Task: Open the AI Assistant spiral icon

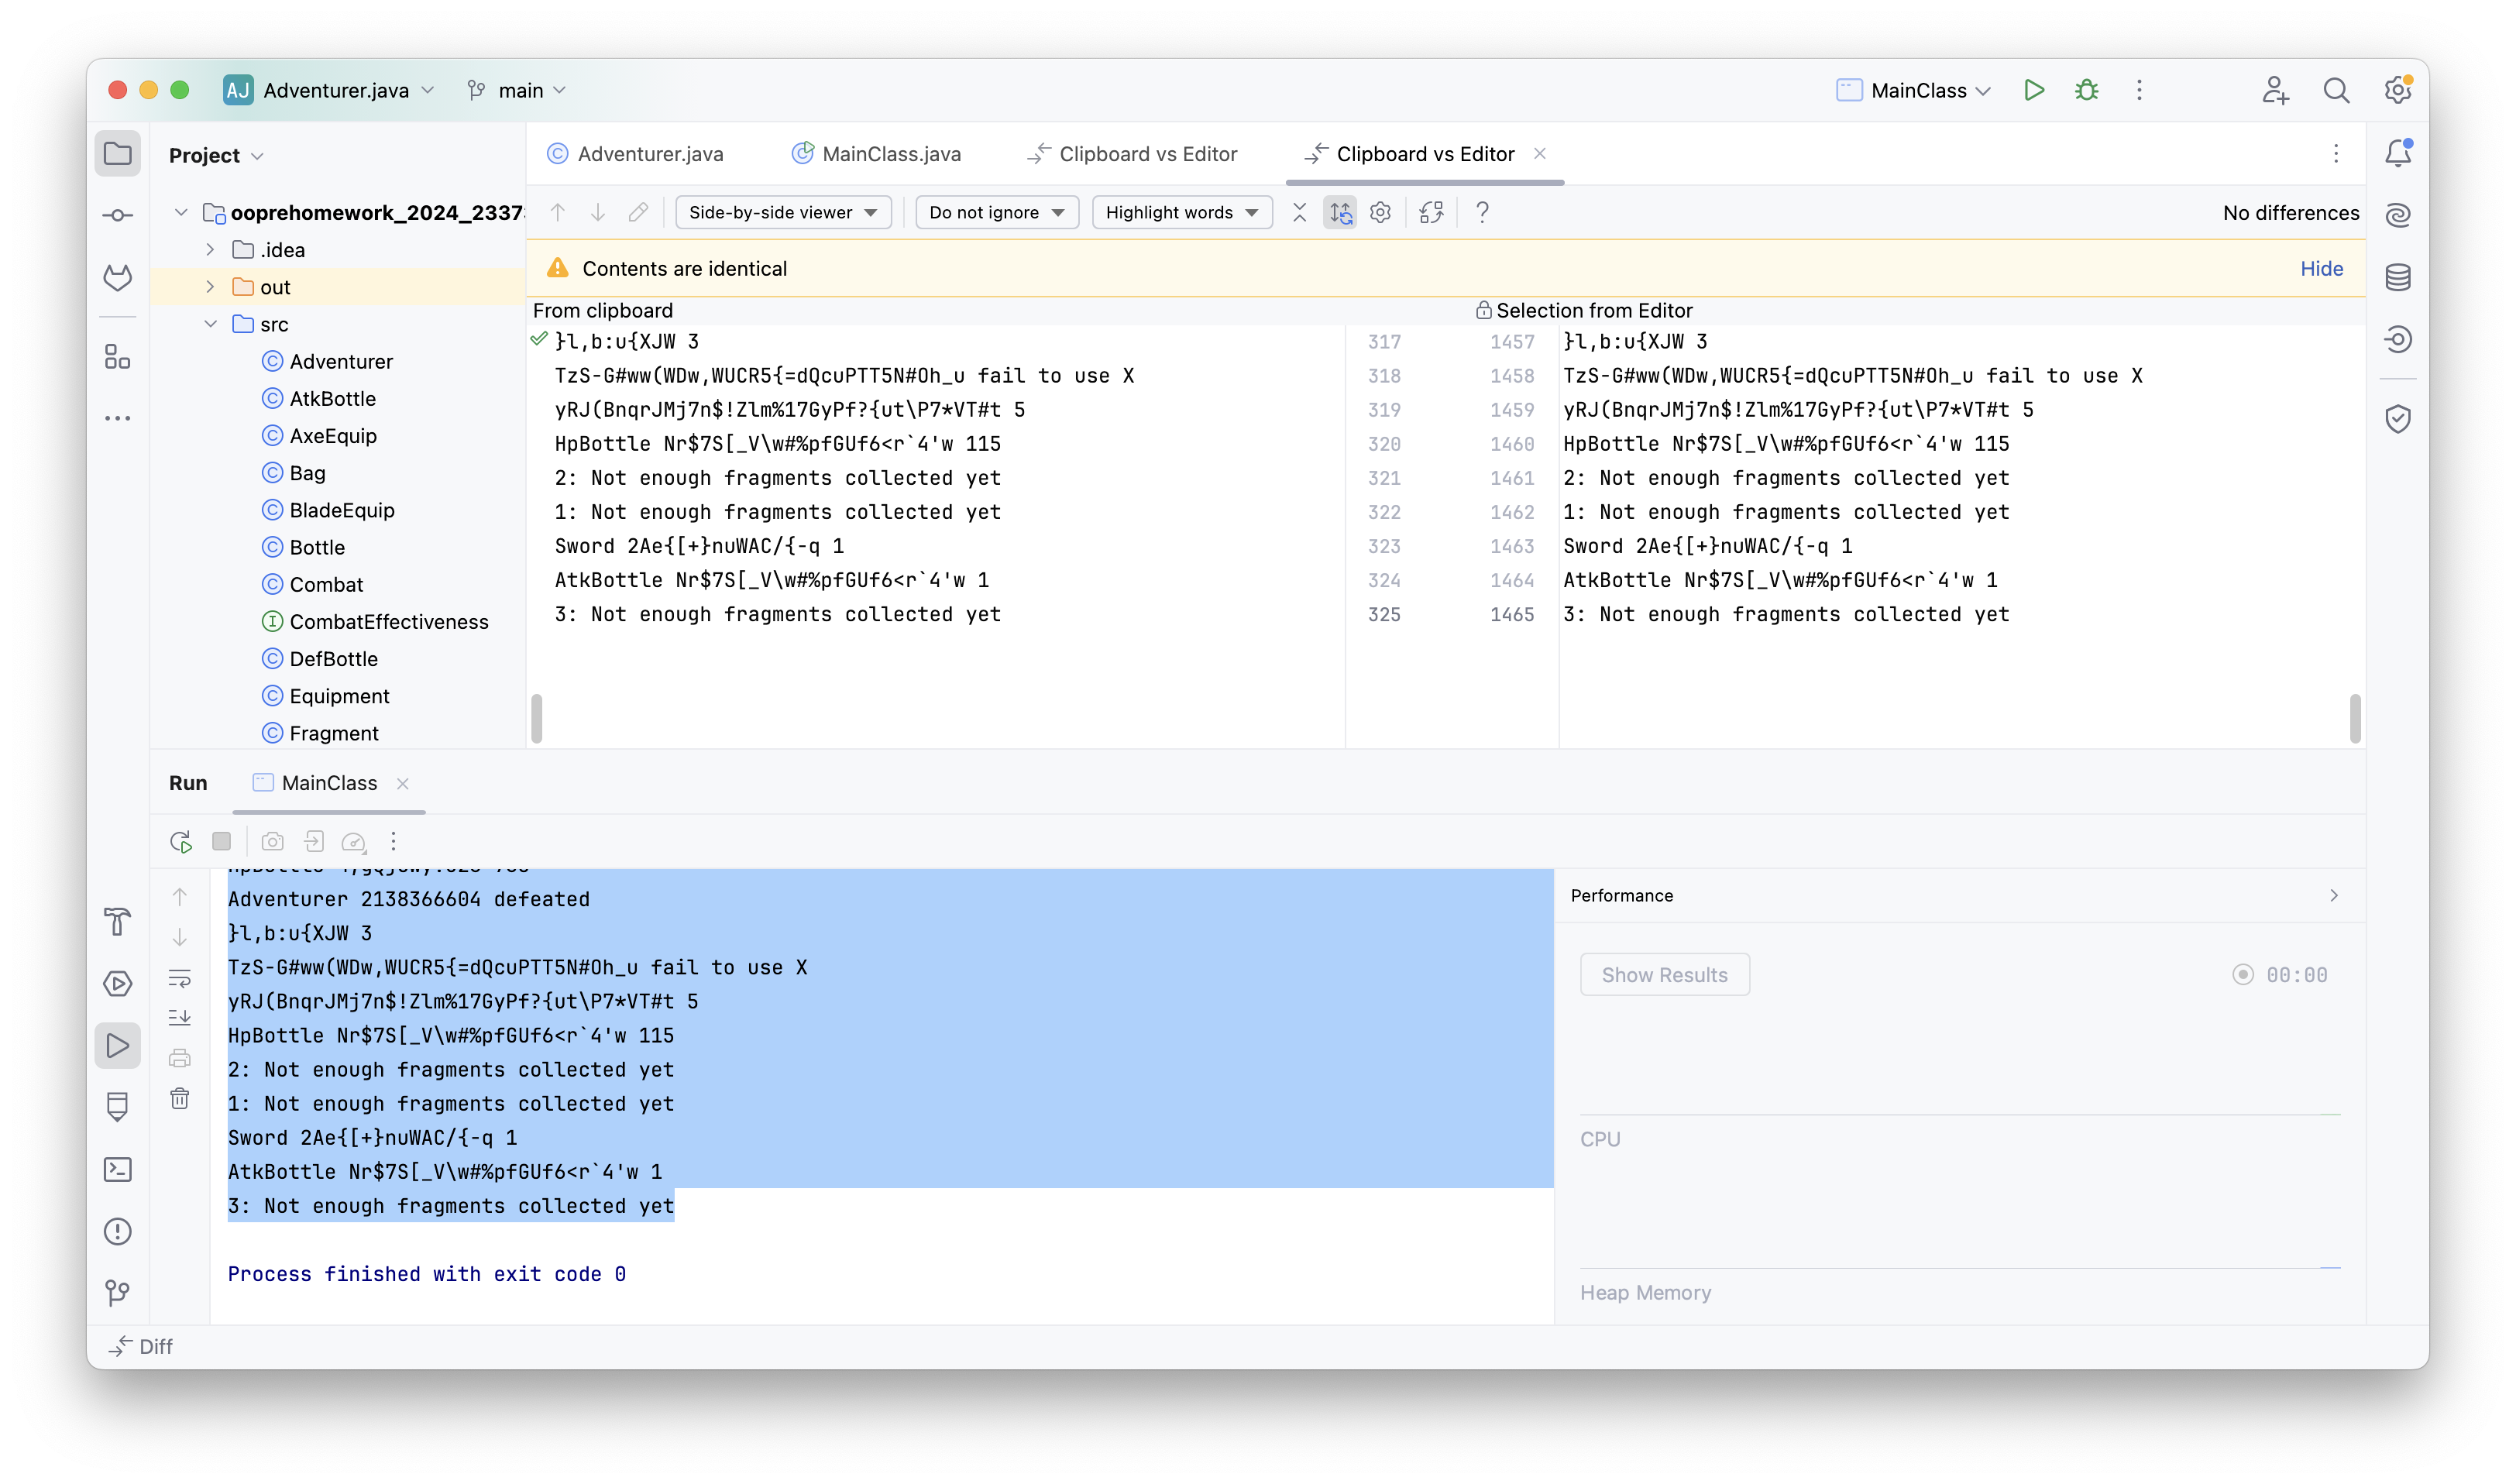Action: 2398,215
